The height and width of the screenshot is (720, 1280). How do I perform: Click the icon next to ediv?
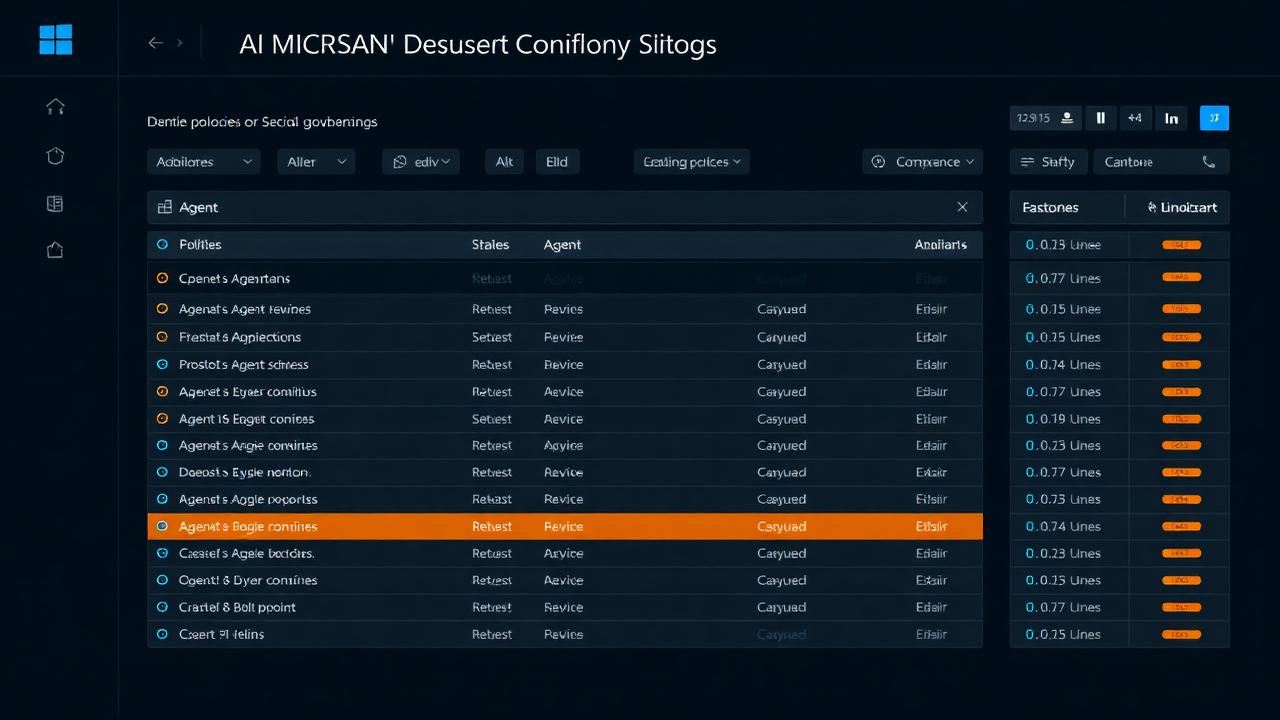tap(400, 162)
